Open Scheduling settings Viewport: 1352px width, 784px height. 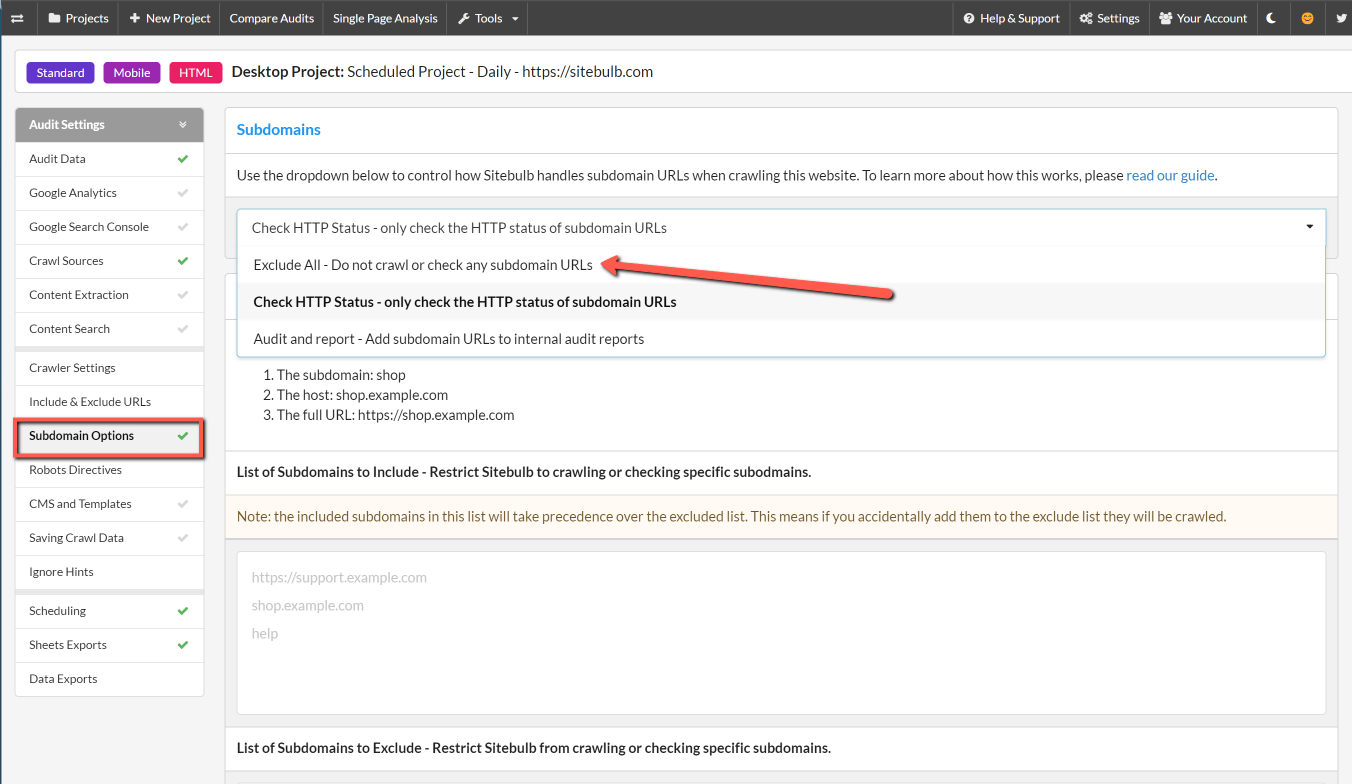pos(109,611)
